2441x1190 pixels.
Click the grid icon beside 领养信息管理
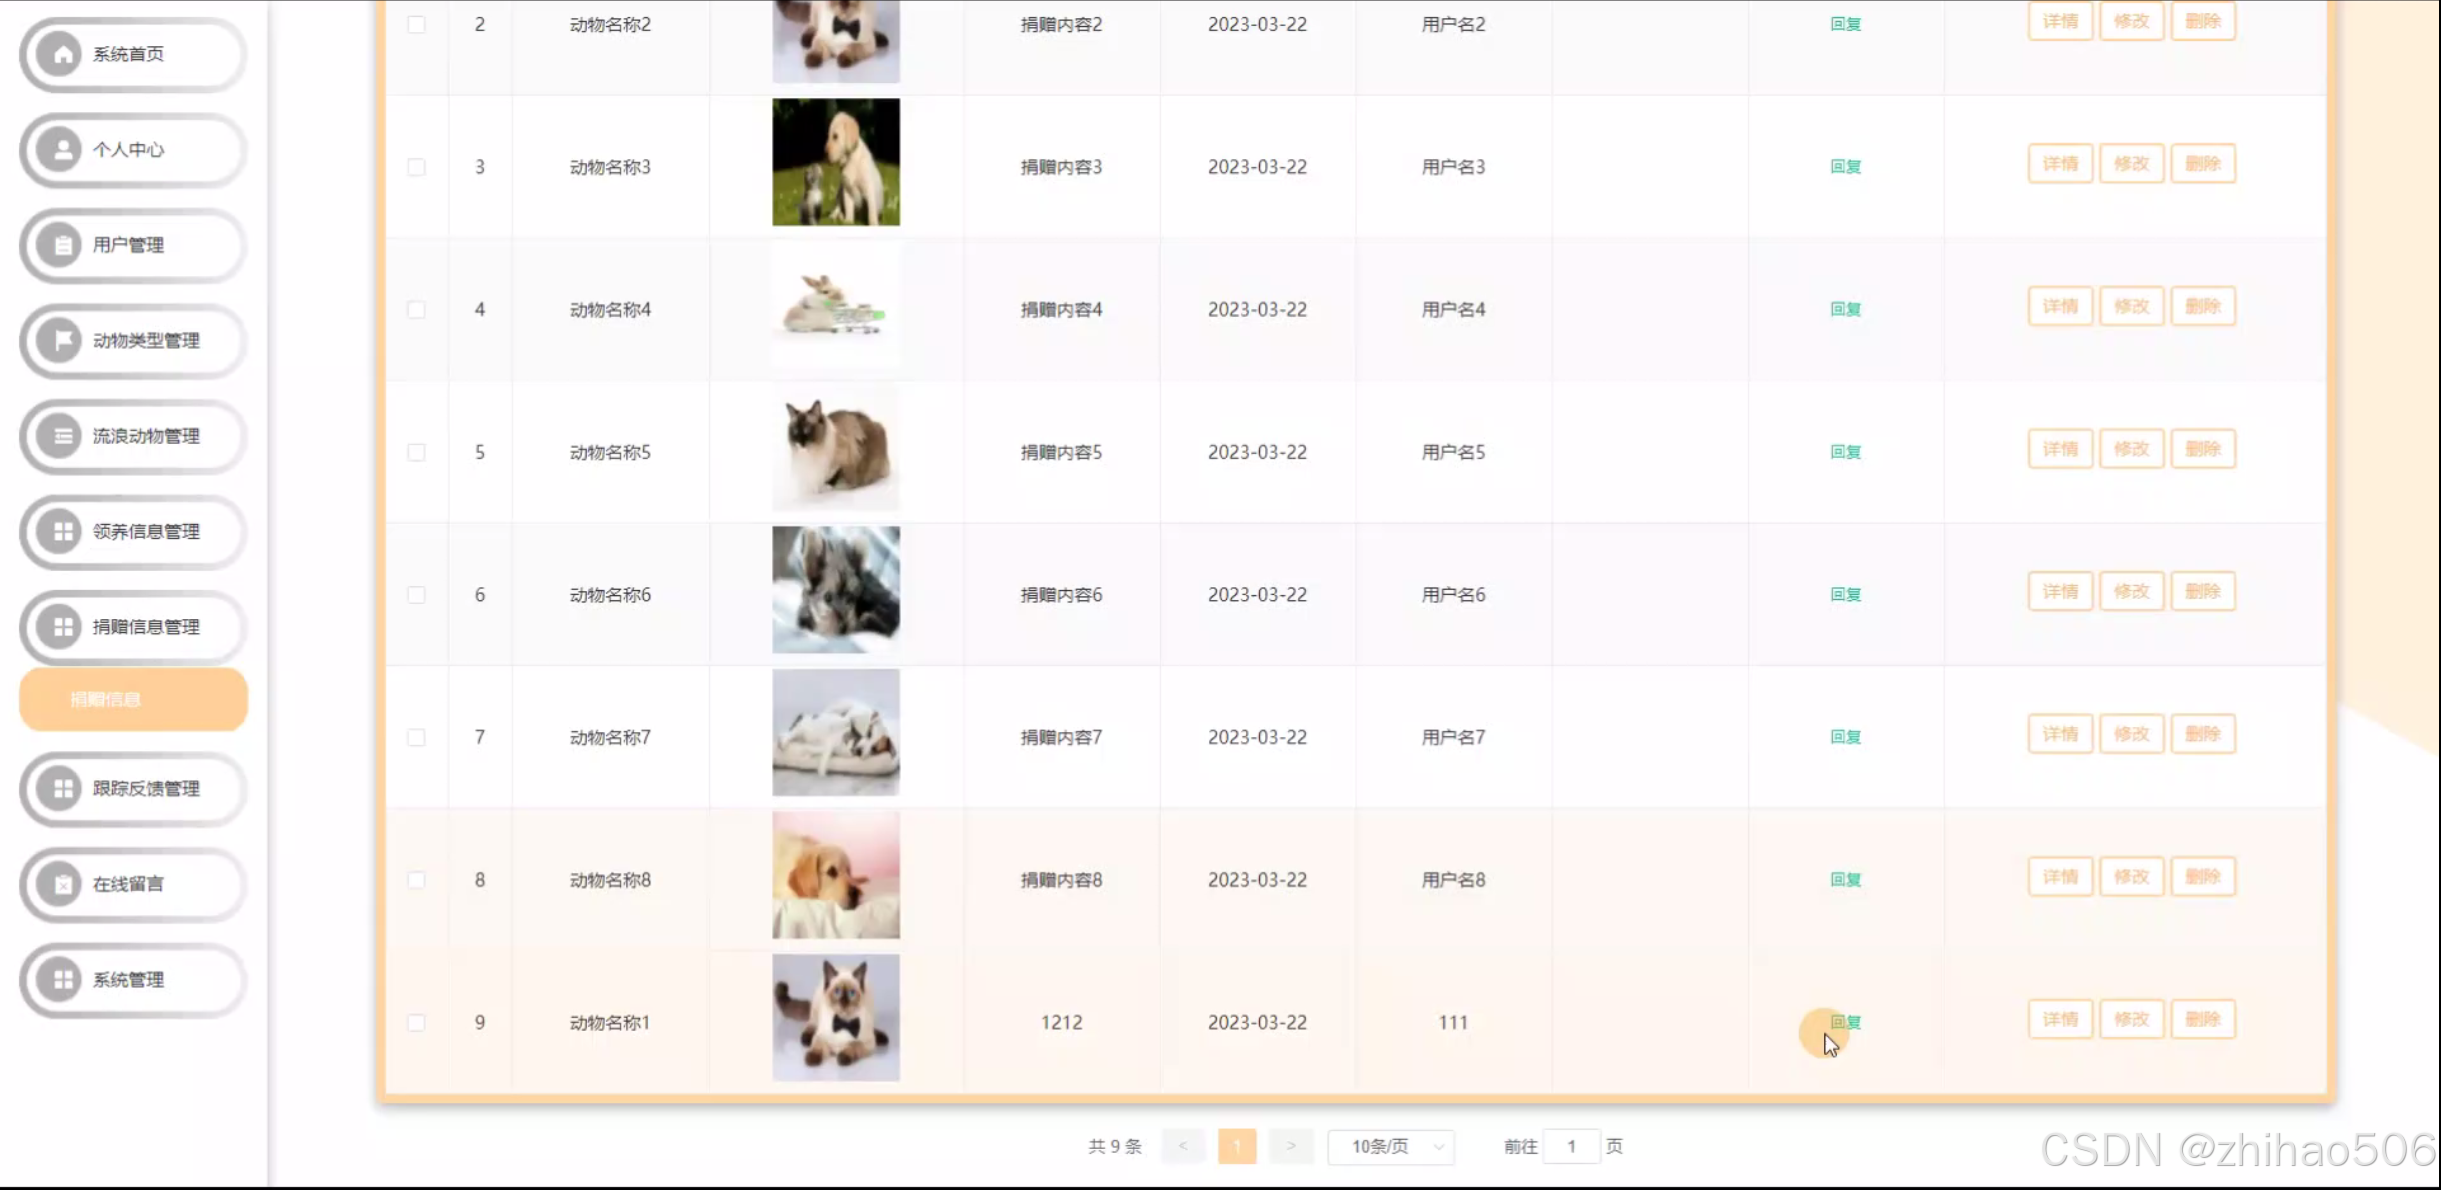click(62, 532)
